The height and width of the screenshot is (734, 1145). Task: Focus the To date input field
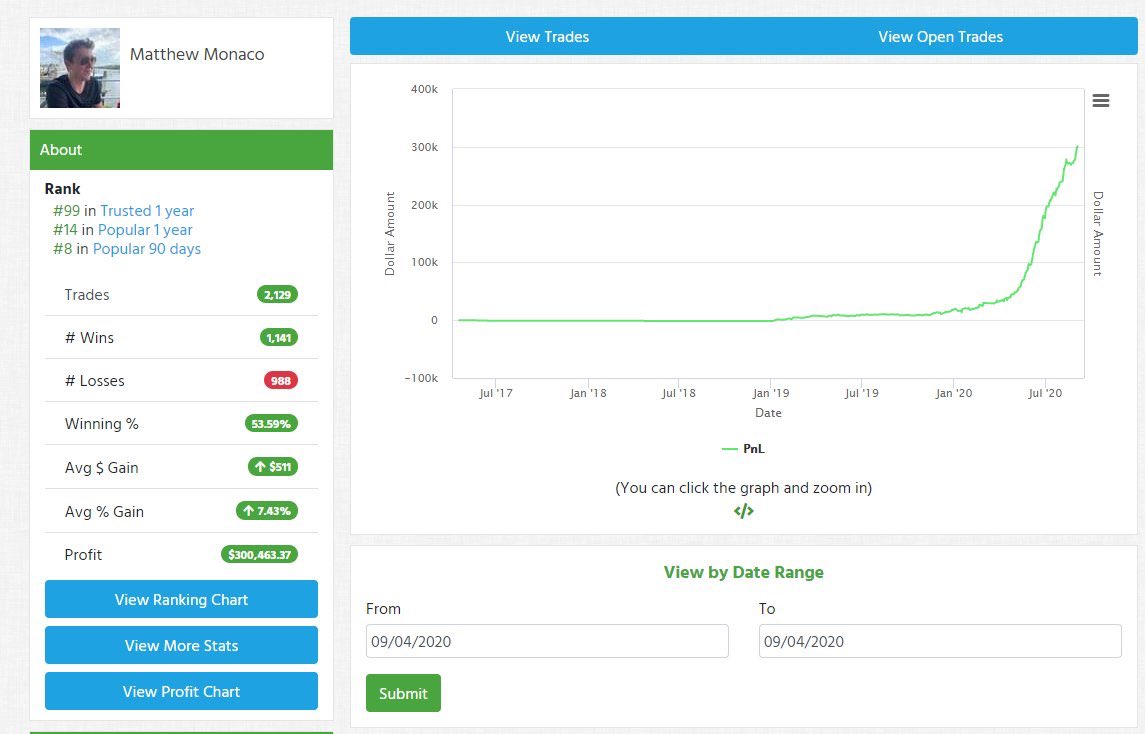pyautogui.click(x=940, y=641)
